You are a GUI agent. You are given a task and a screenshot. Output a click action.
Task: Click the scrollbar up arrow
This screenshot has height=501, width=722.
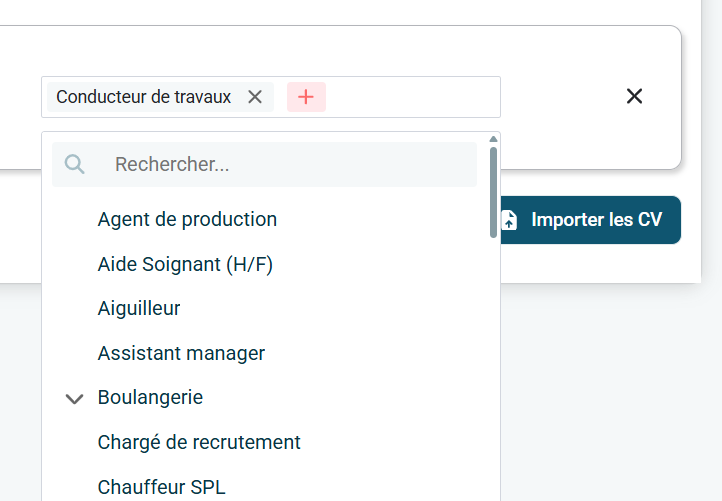[493, 139]
